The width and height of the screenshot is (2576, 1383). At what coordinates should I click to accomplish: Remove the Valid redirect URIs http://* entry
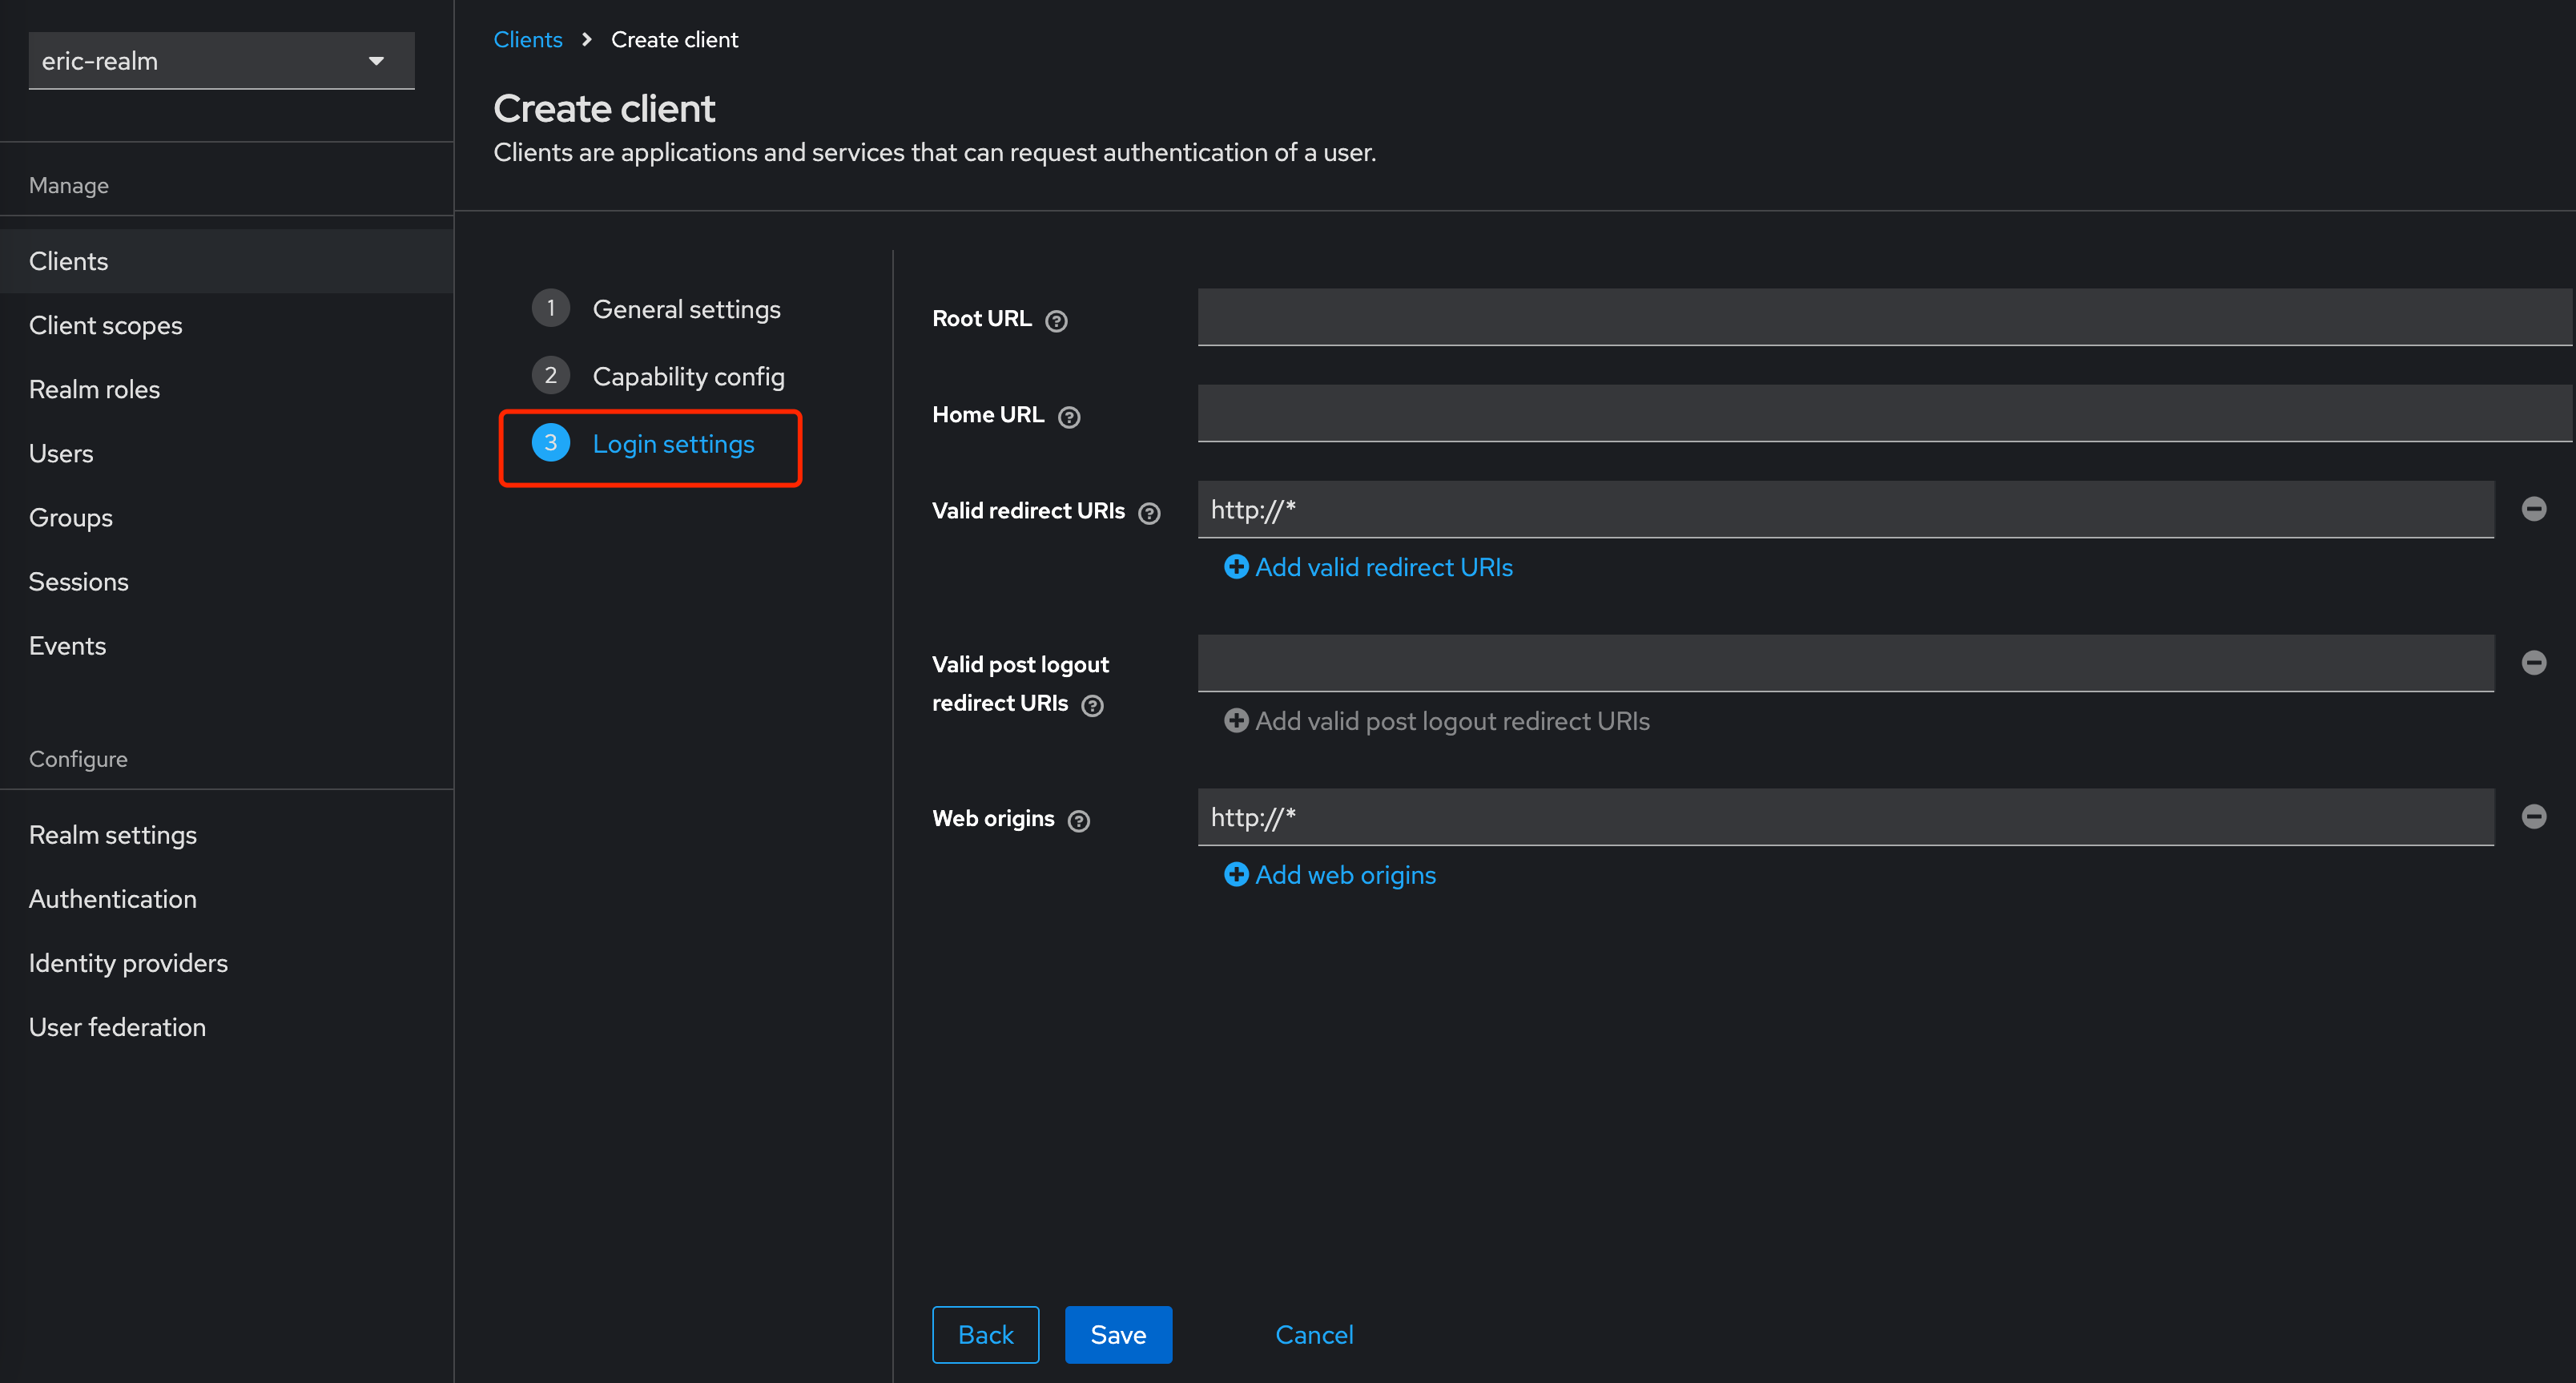click(2533, 509)
